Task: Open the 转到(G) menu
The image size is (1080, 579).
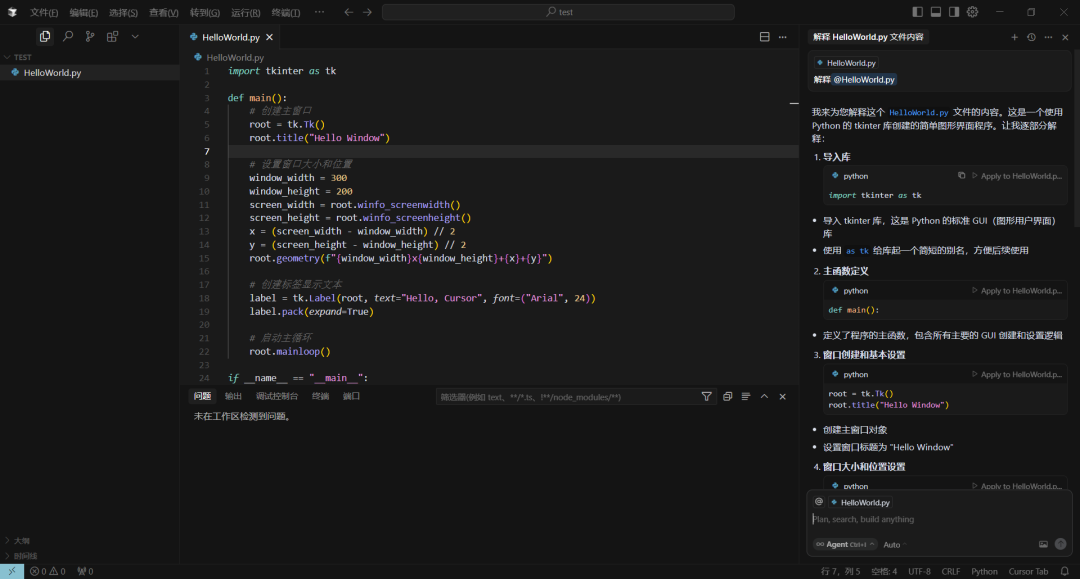Action: [x=205, y=12]
